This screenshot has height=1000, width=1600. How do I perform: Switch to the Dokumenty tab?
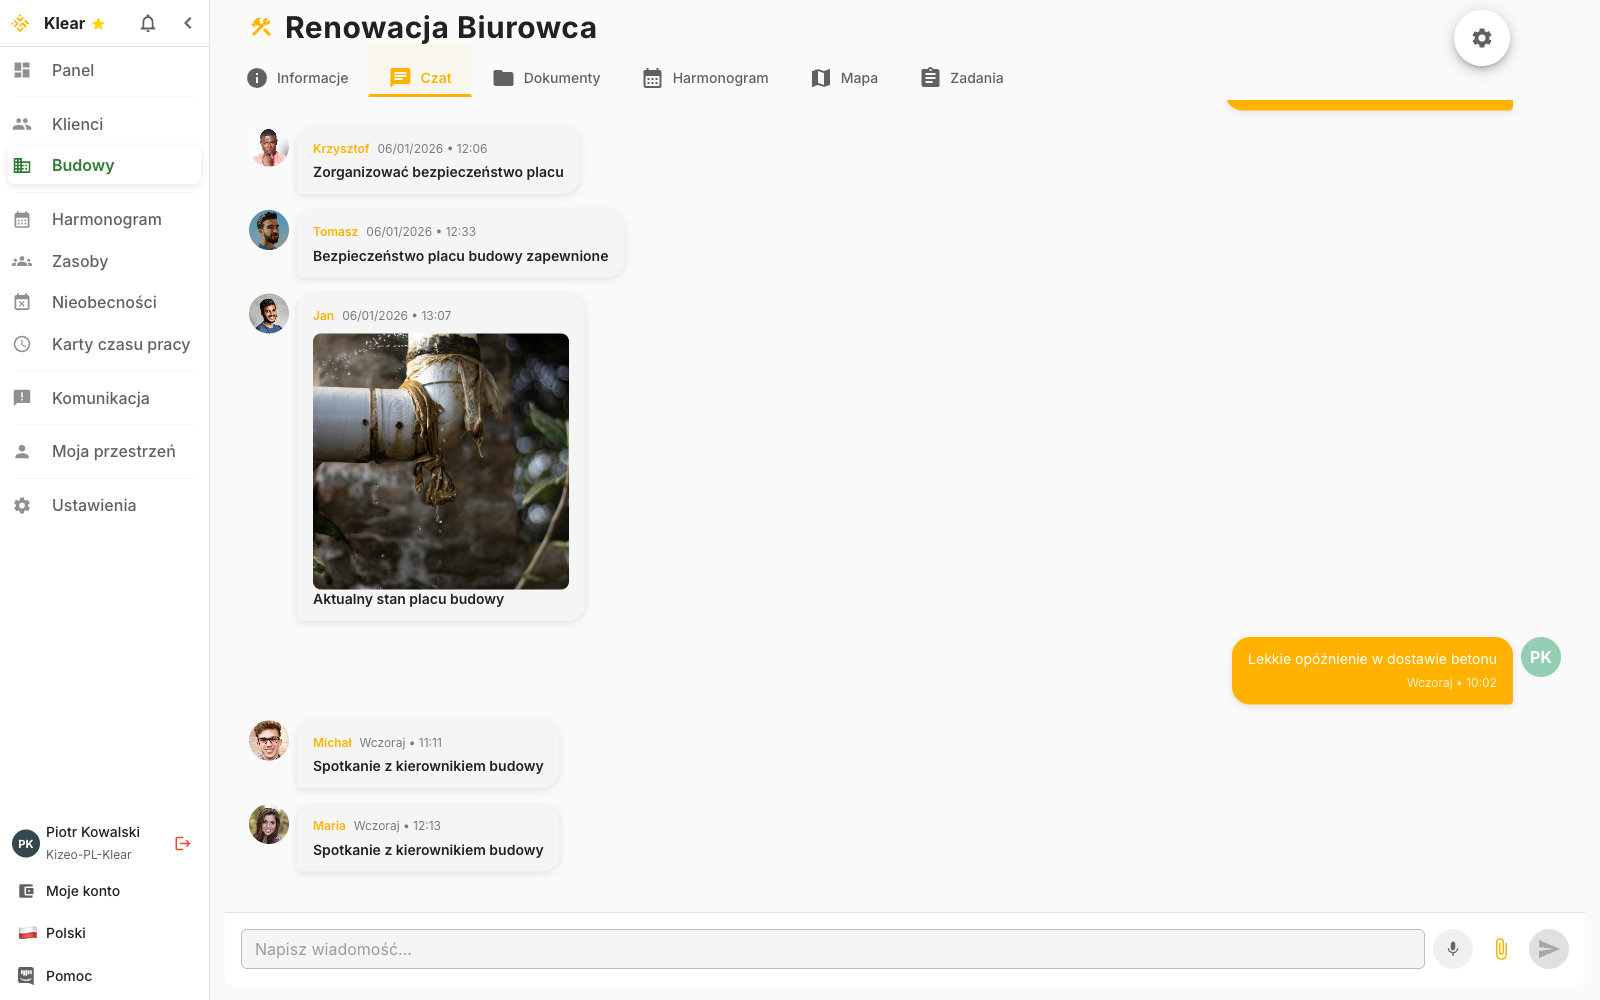click(x=547, y=78)
